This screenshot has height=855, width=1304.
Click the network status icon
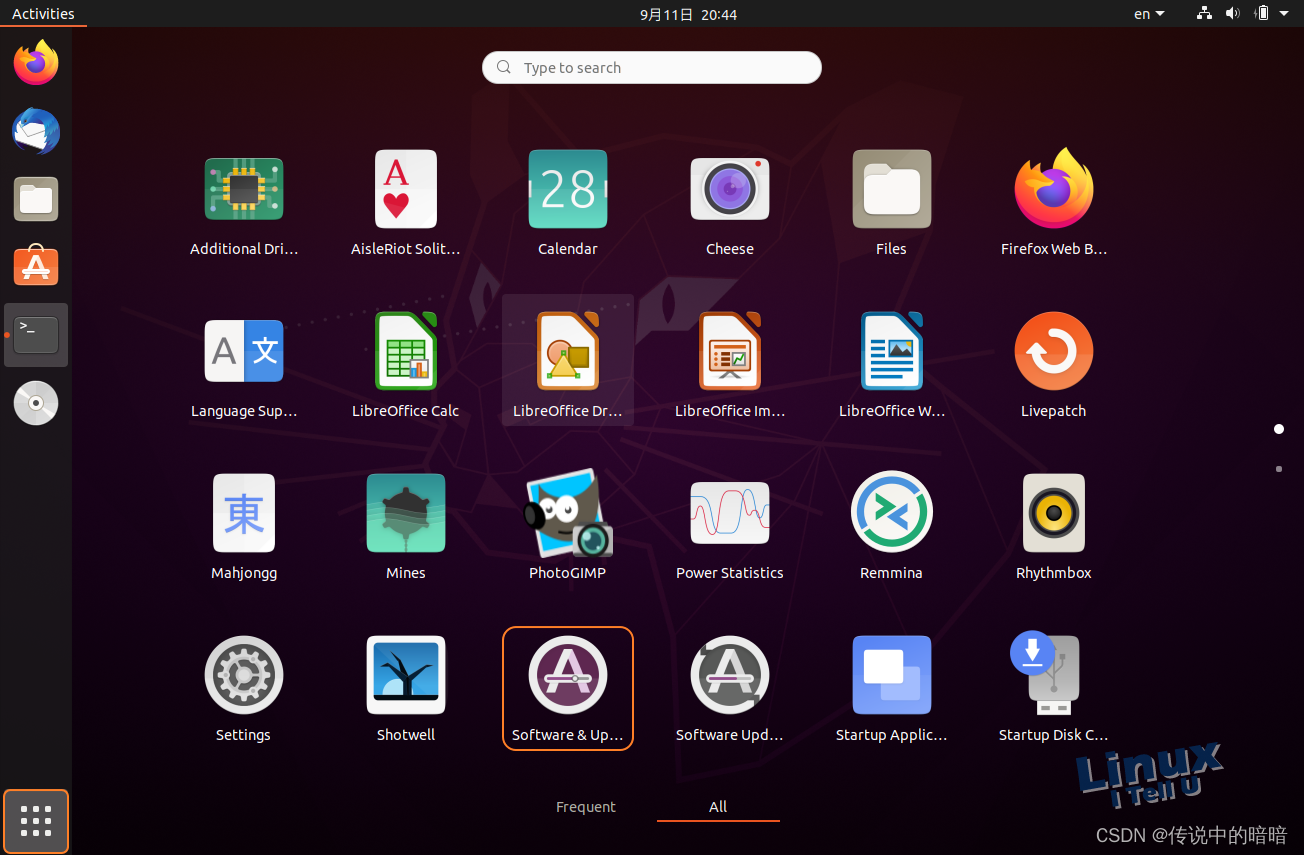click(1204, 14)
